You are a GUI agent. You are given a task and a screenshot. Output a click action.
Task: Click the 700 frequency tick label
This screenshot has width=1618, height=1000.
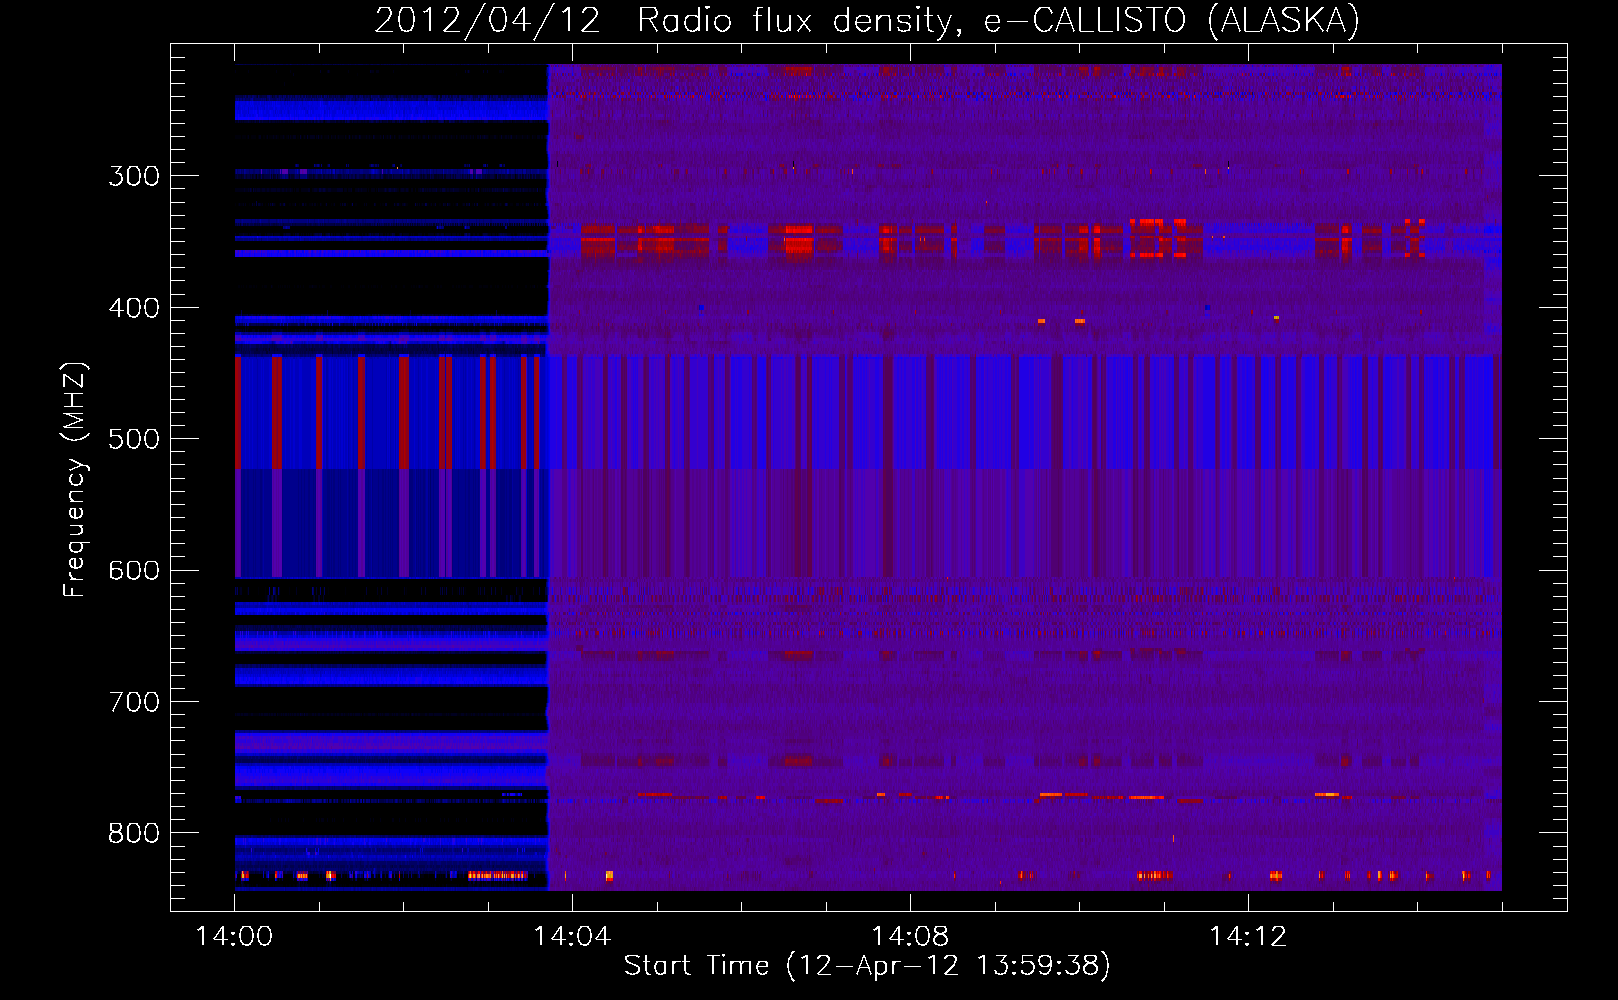(x=134, y=702)
